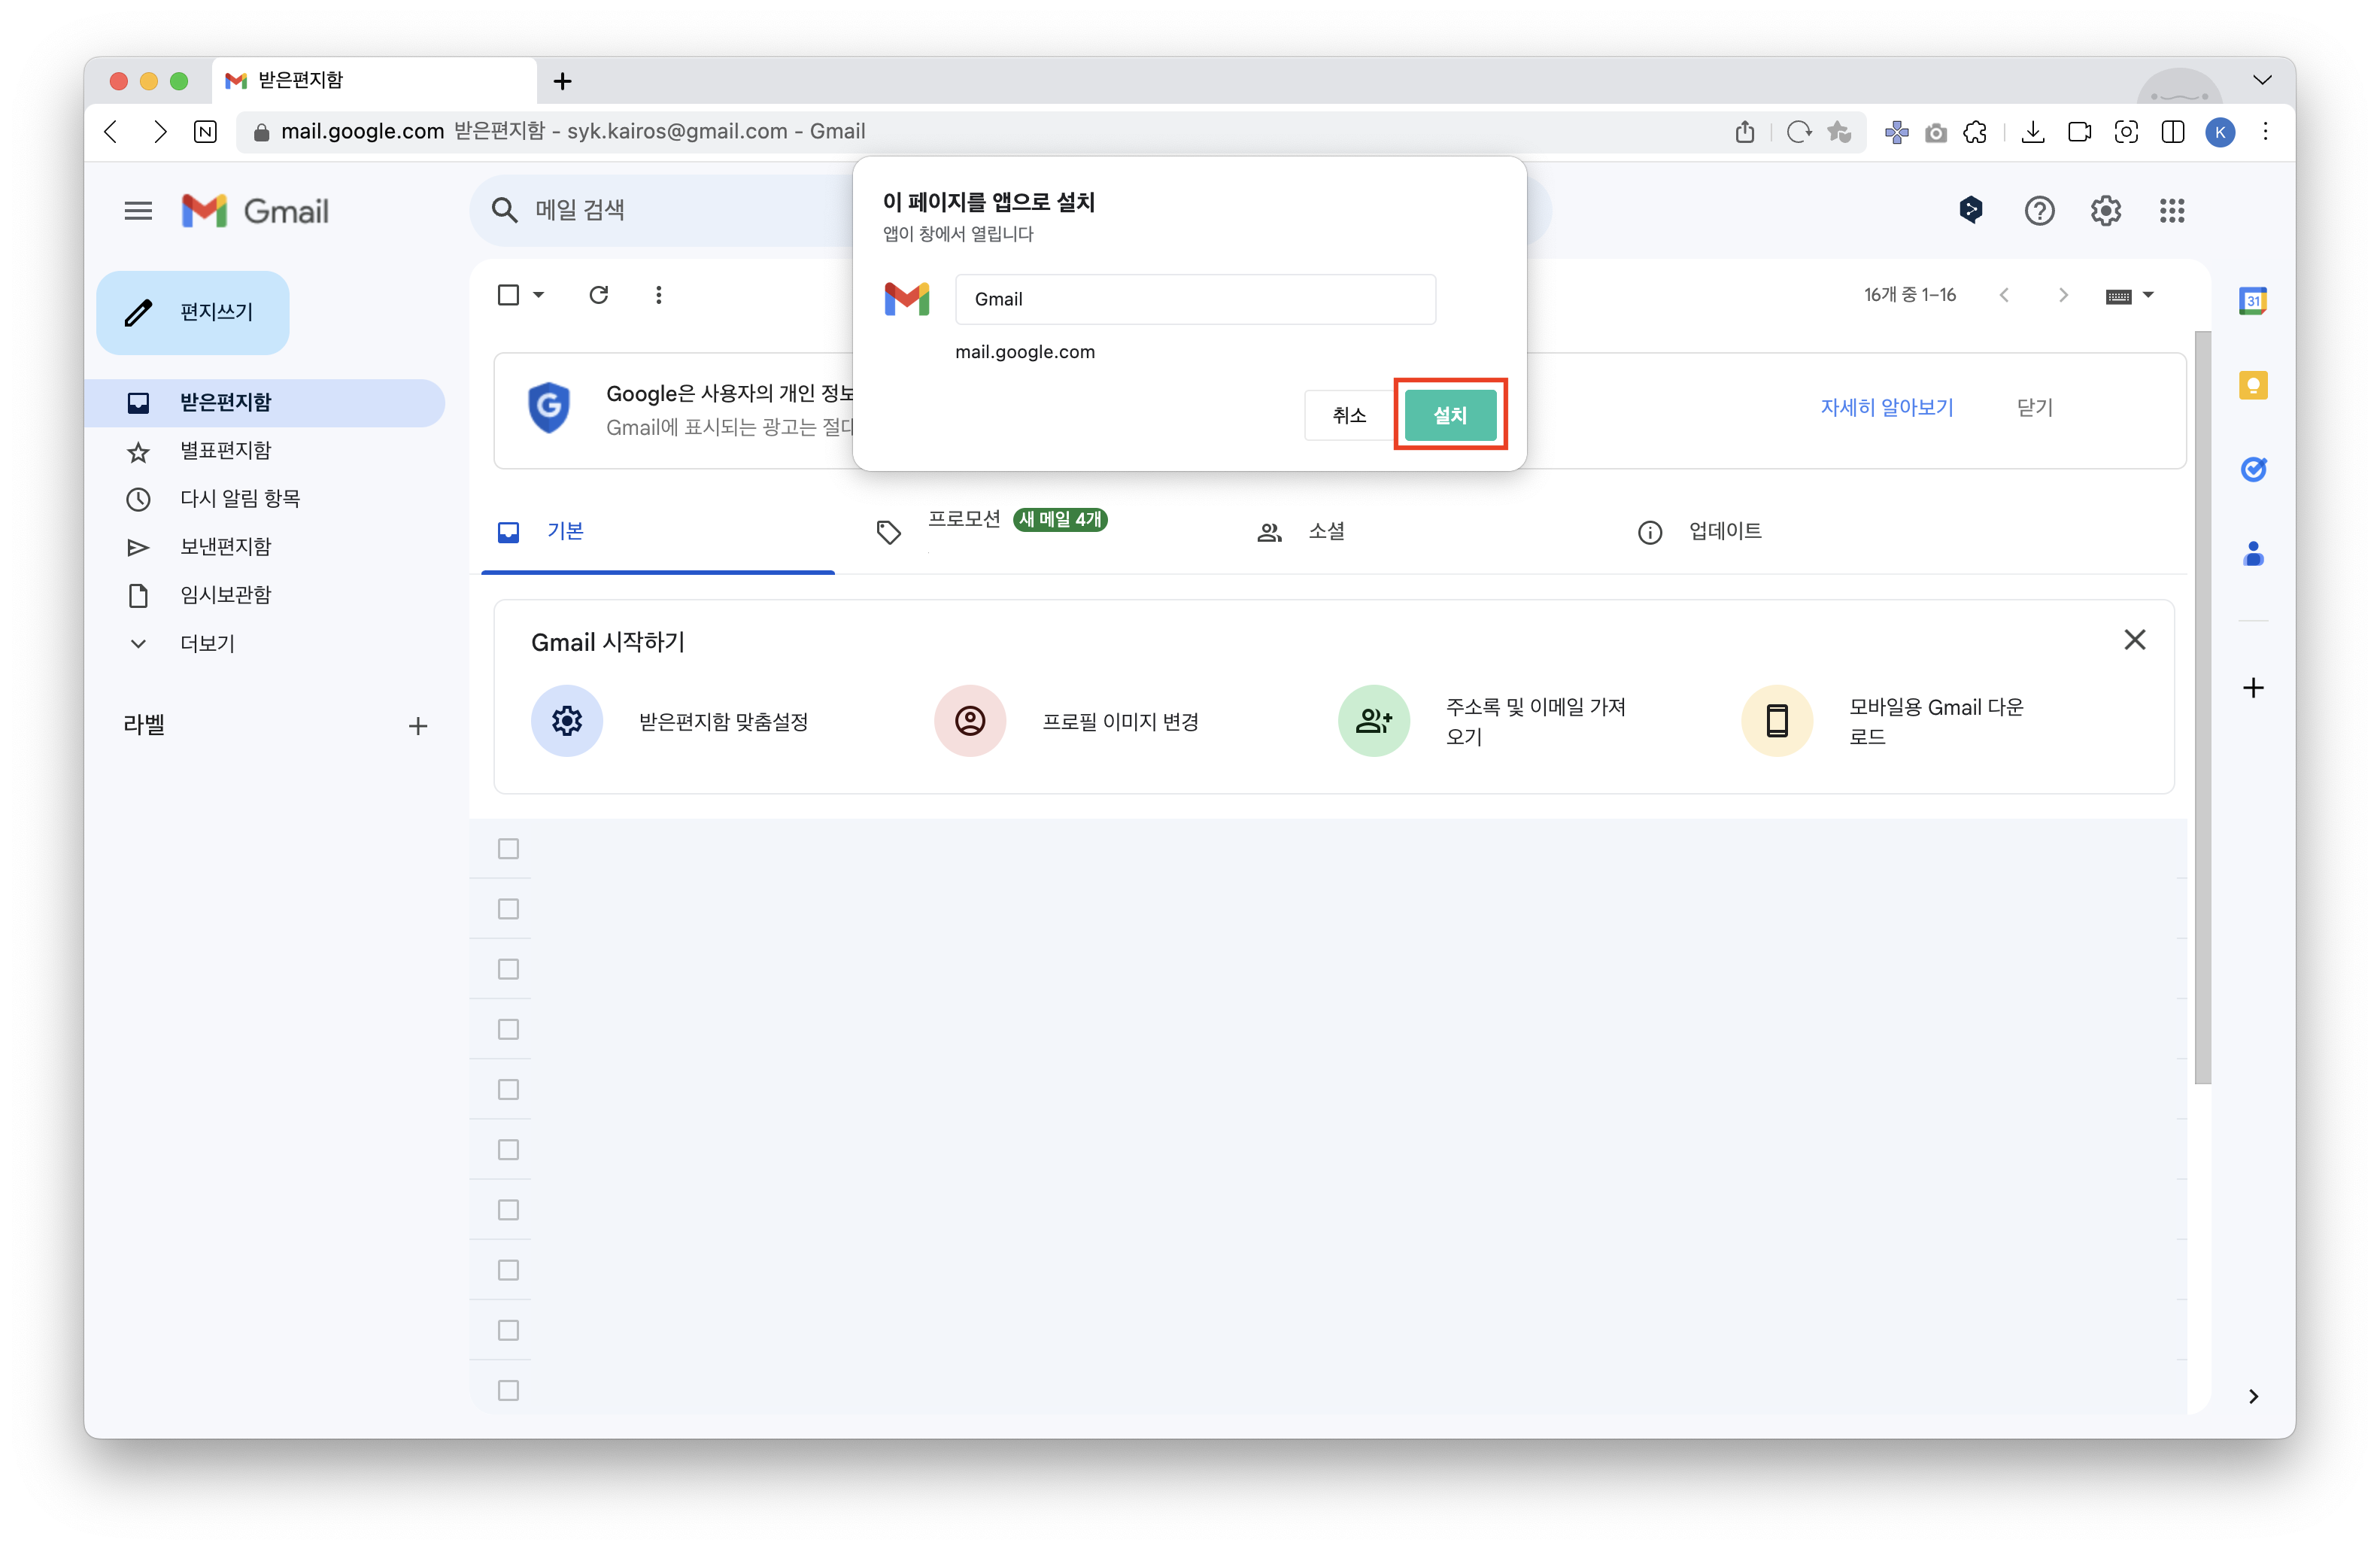This screenshot has height=1550, width=2380.
Task: Switch to the 프로모션 tab
Action: [964, 520]
